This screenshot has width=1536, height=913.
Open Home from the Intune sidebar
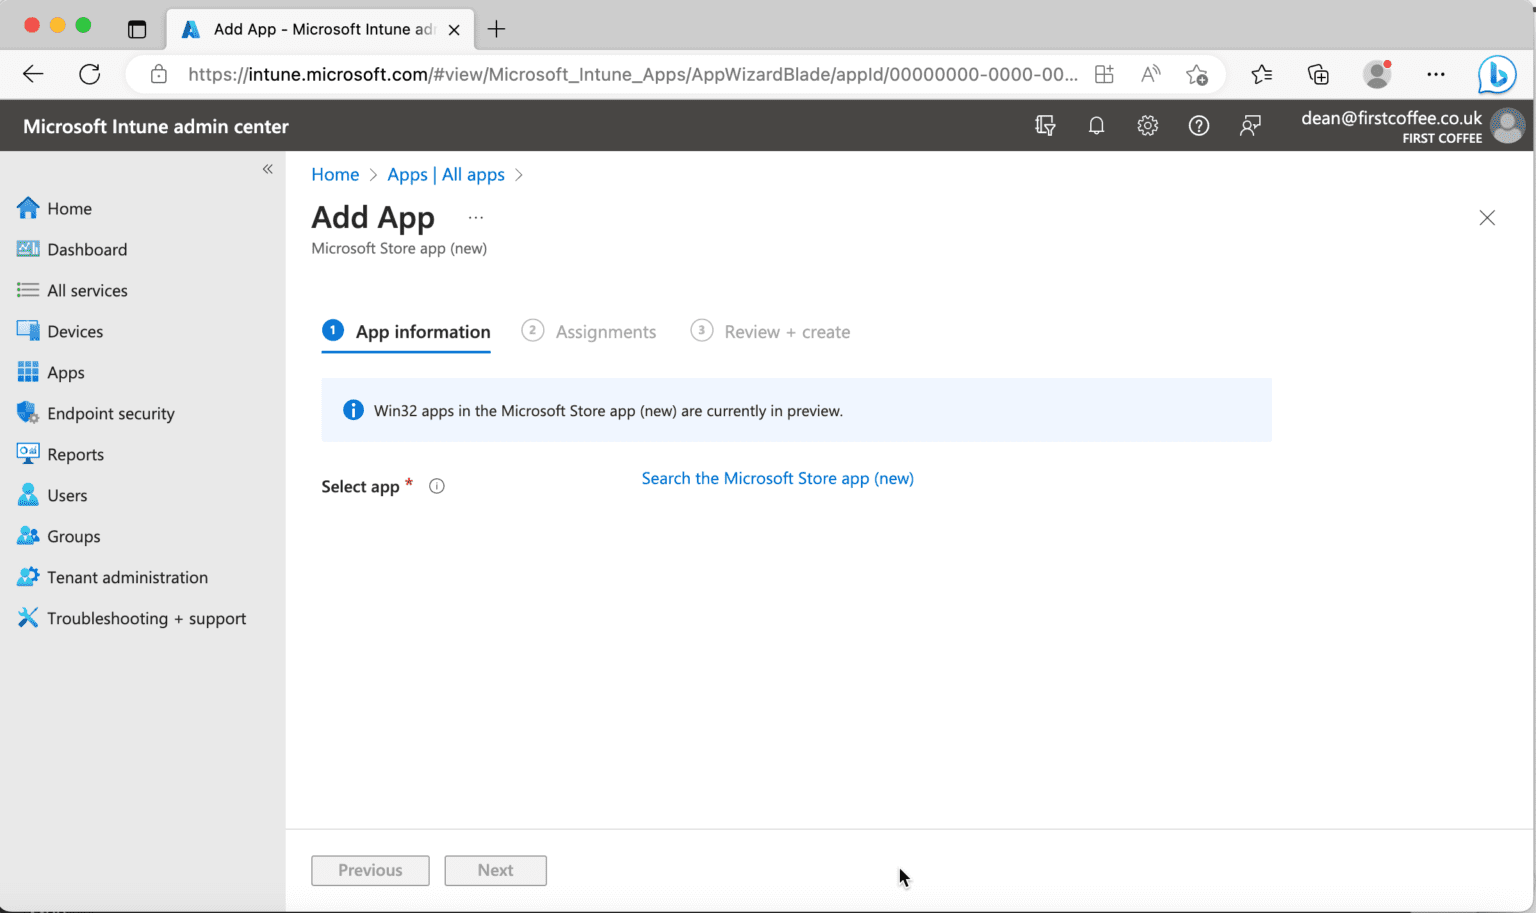coord(68,208)
